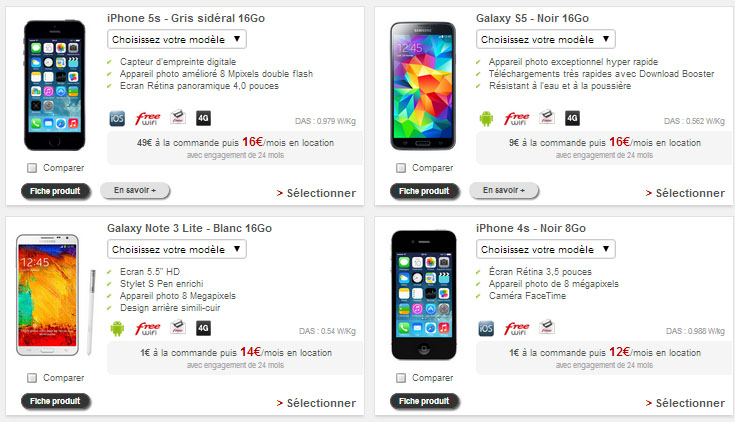Expand the Galaxy S5 model selector
The image size is (735, 422).
point(546,39)
